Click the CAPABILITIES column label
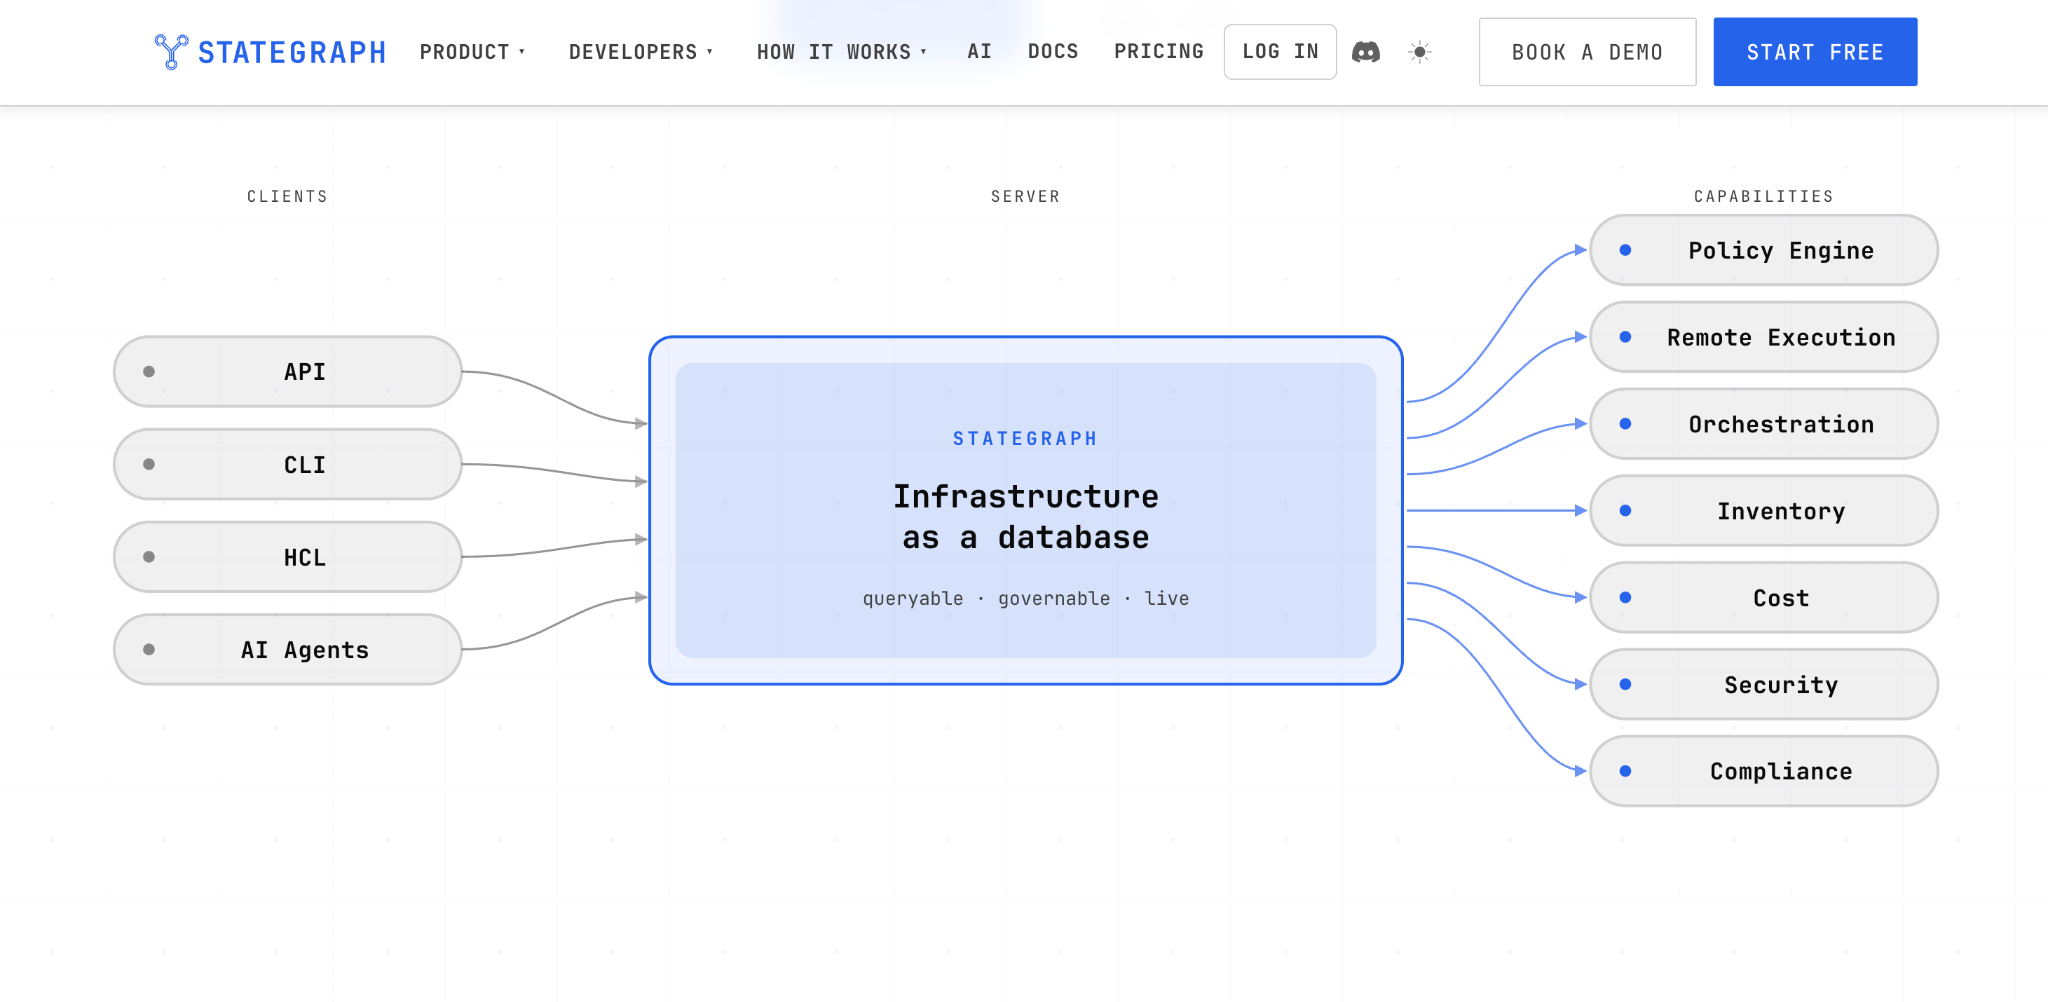The height and width of the screenshot is (1002, 2048). pyautogui.click(x=1764, y=197)
